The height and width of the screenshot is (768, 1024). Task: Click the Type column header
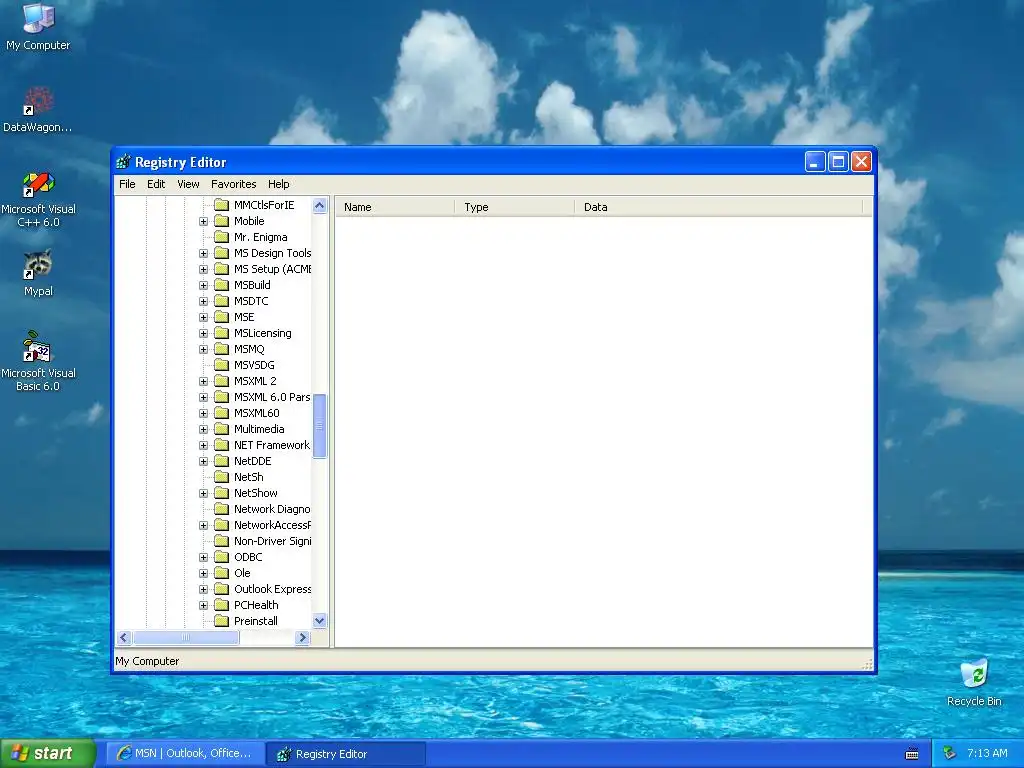tap(515, 207)
